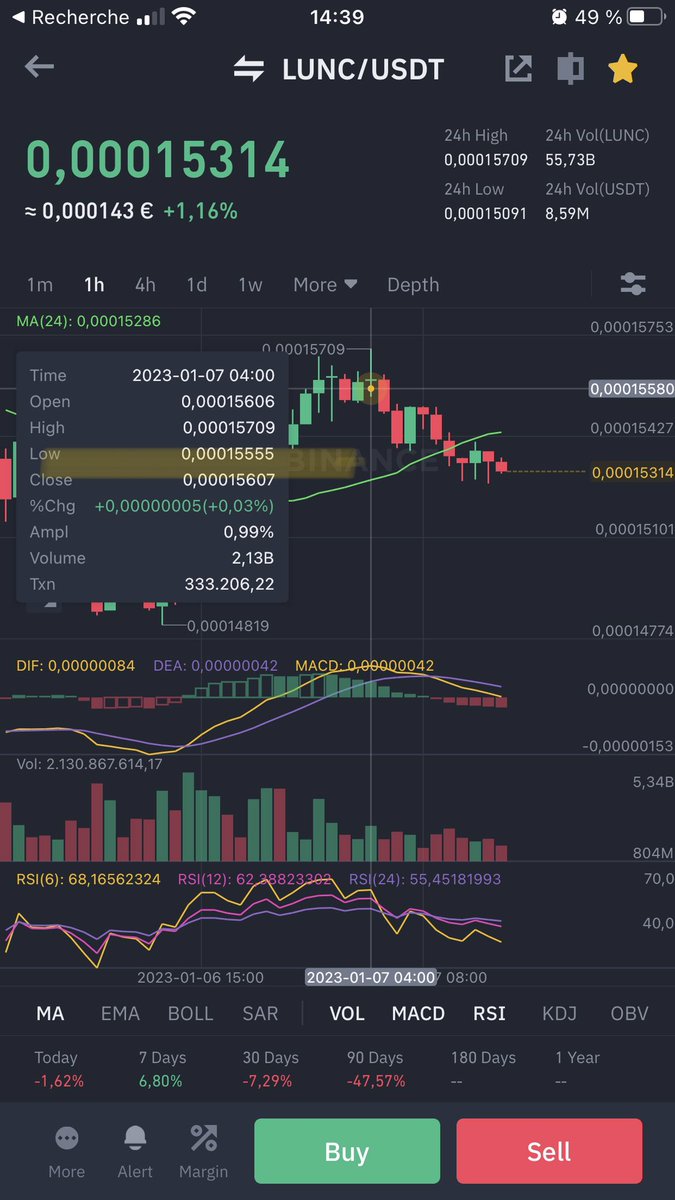Toggle the OBV sub-indicator
675x1200 pixels.
tap(629, 1013)
